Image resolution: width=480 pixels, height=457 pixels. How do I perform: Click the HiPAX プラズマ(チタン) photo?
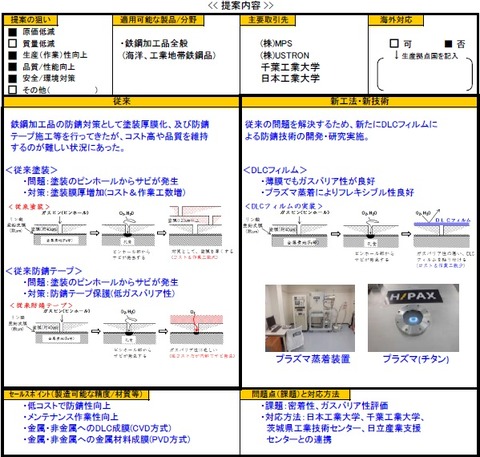coord(413,318)
